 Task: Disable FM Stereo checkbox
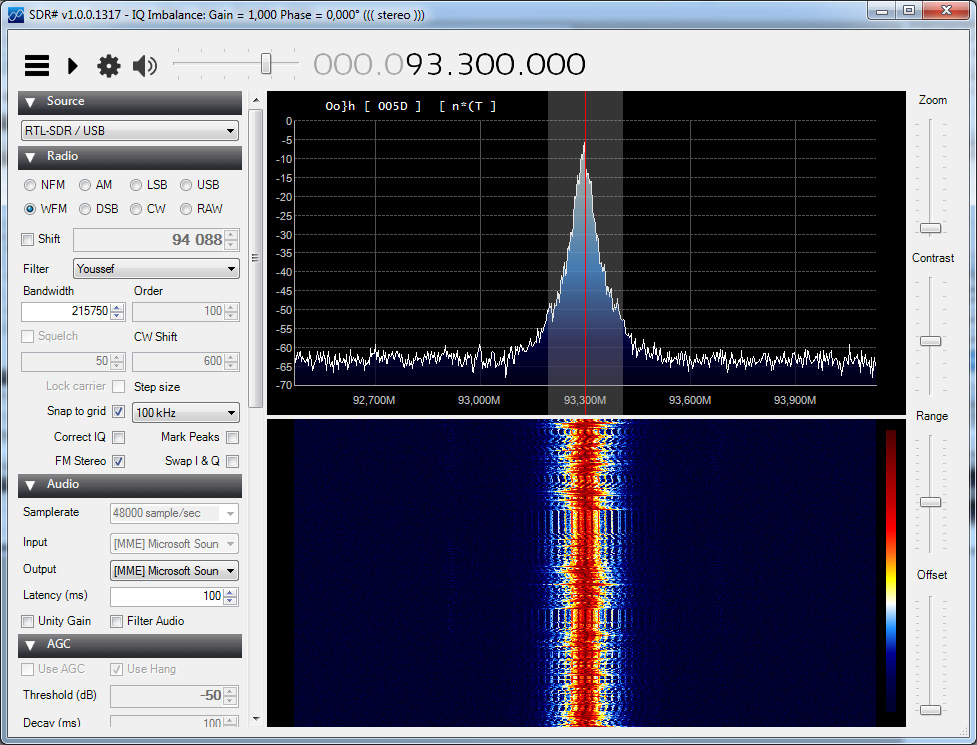pos(118,461)
